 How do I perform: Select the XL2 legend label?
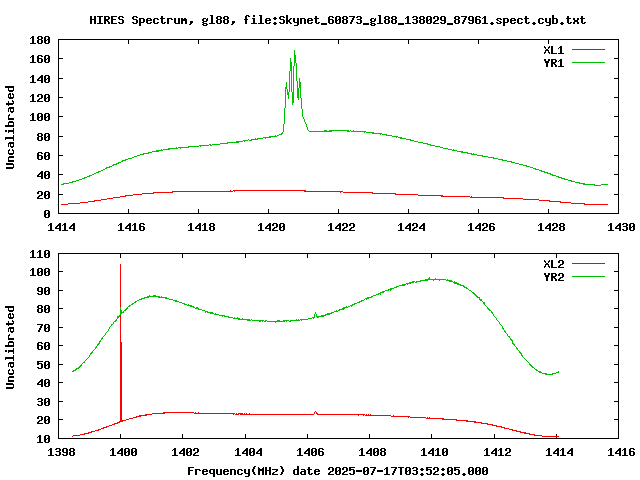point(553,264)
